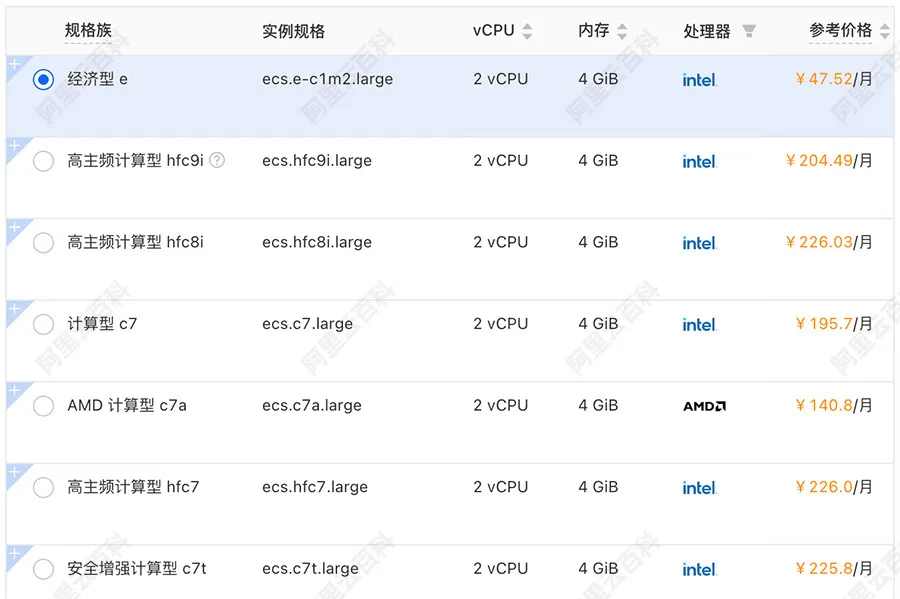This screenshot has height=599, width=900.
Task: Select the AMD 计算型 c7a radio button
Action: pos(43,406)
